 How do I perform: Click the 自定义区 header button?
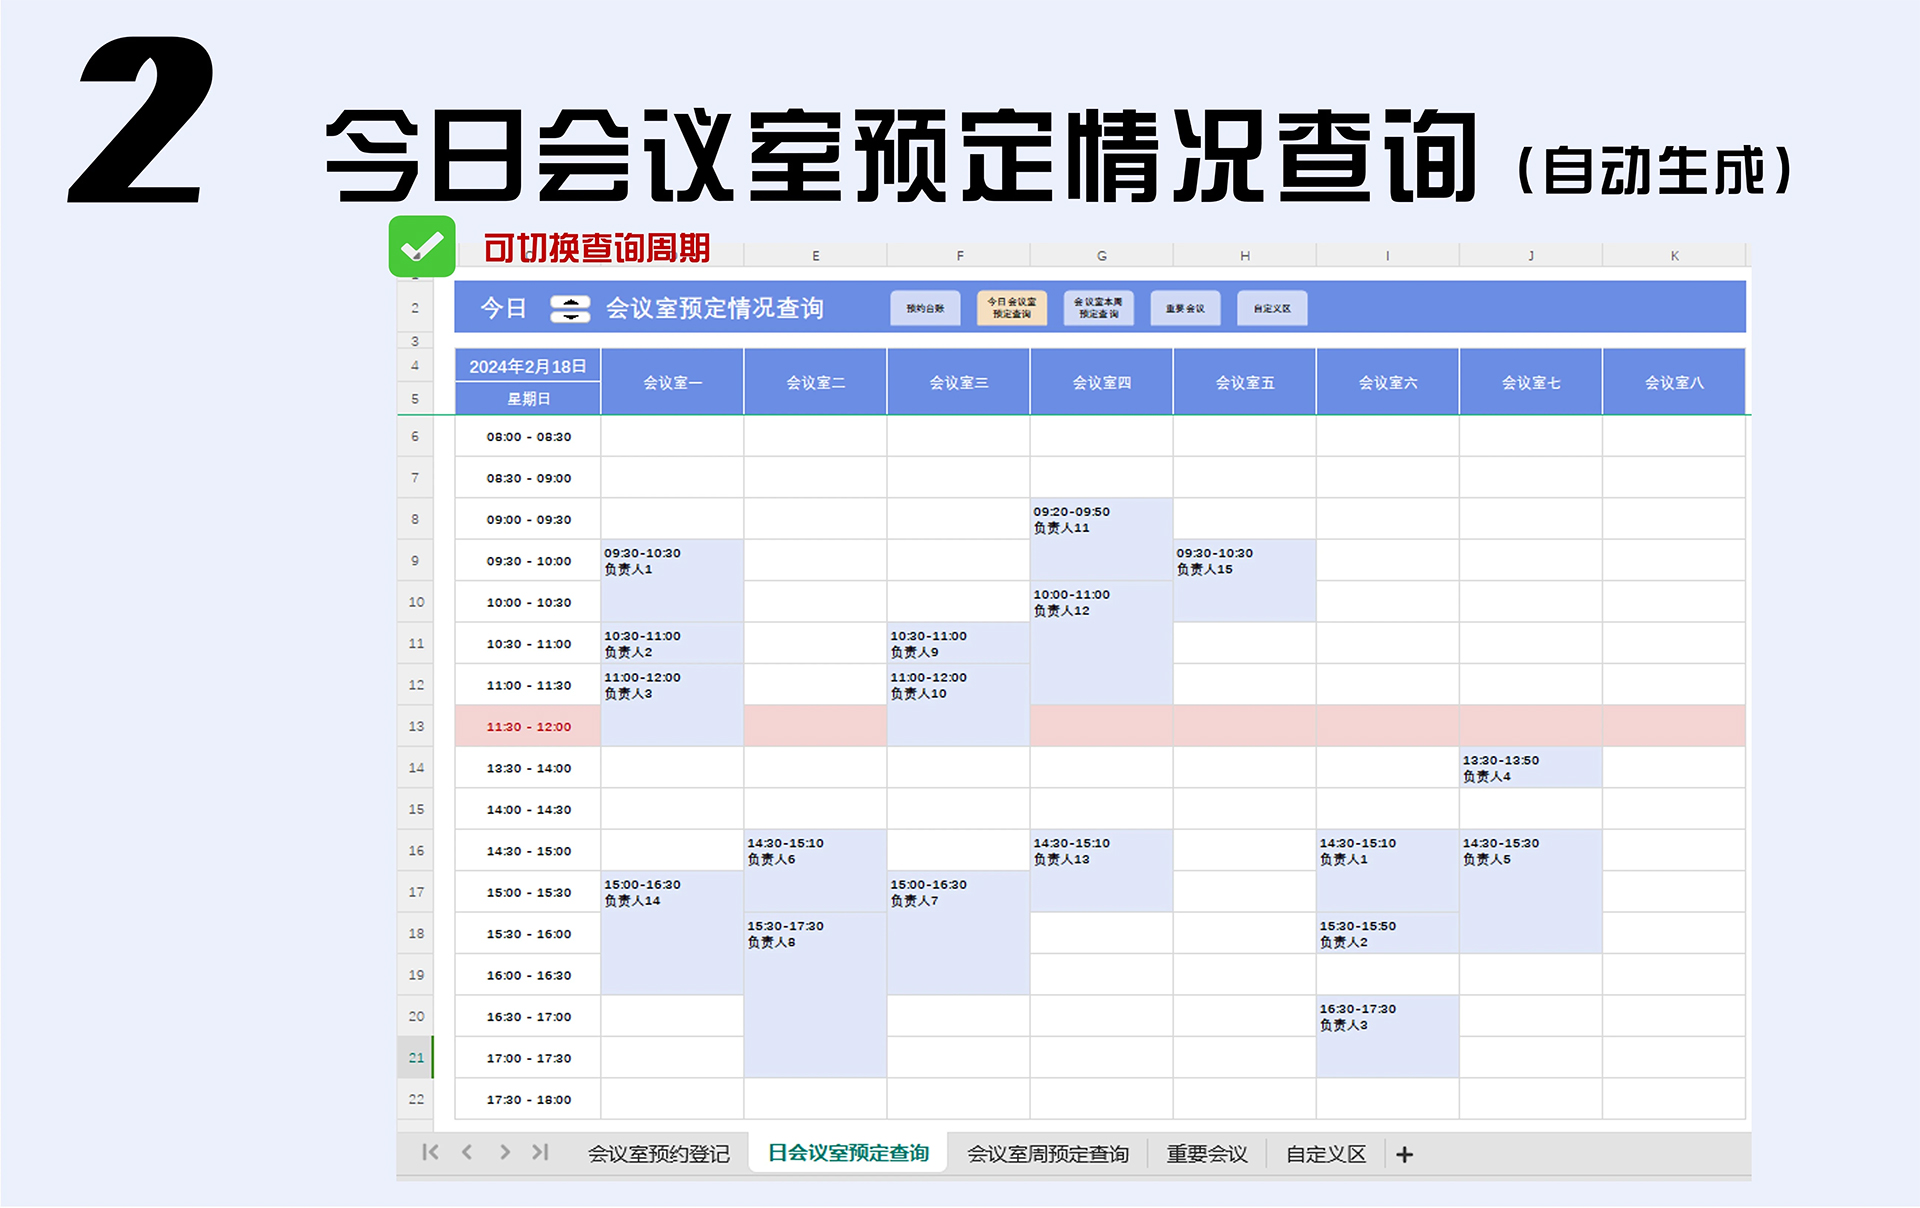pos(1272,309)
